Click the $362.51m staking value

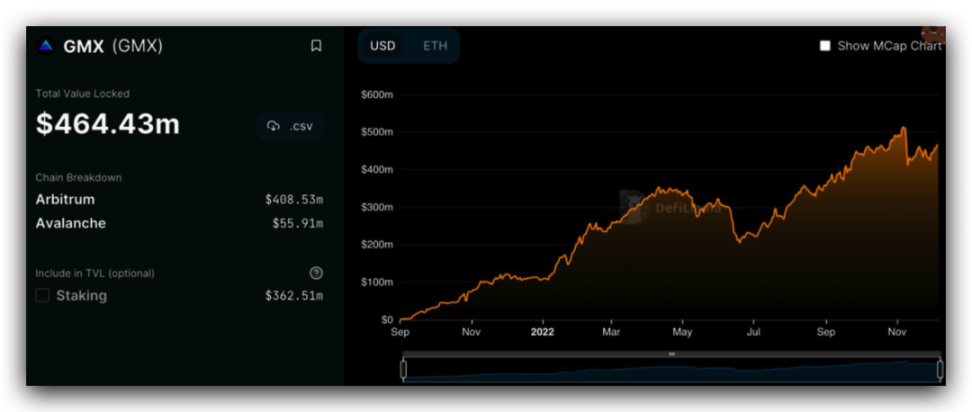pos(294,296)
